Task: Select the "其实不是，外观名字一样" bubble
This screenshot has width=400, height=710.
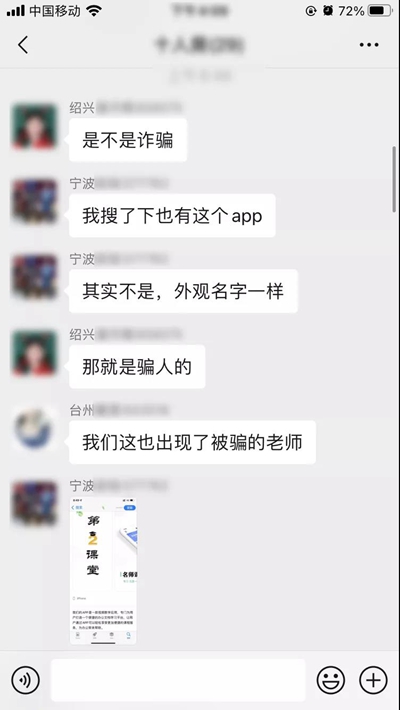Action: (x=183, y=291)
